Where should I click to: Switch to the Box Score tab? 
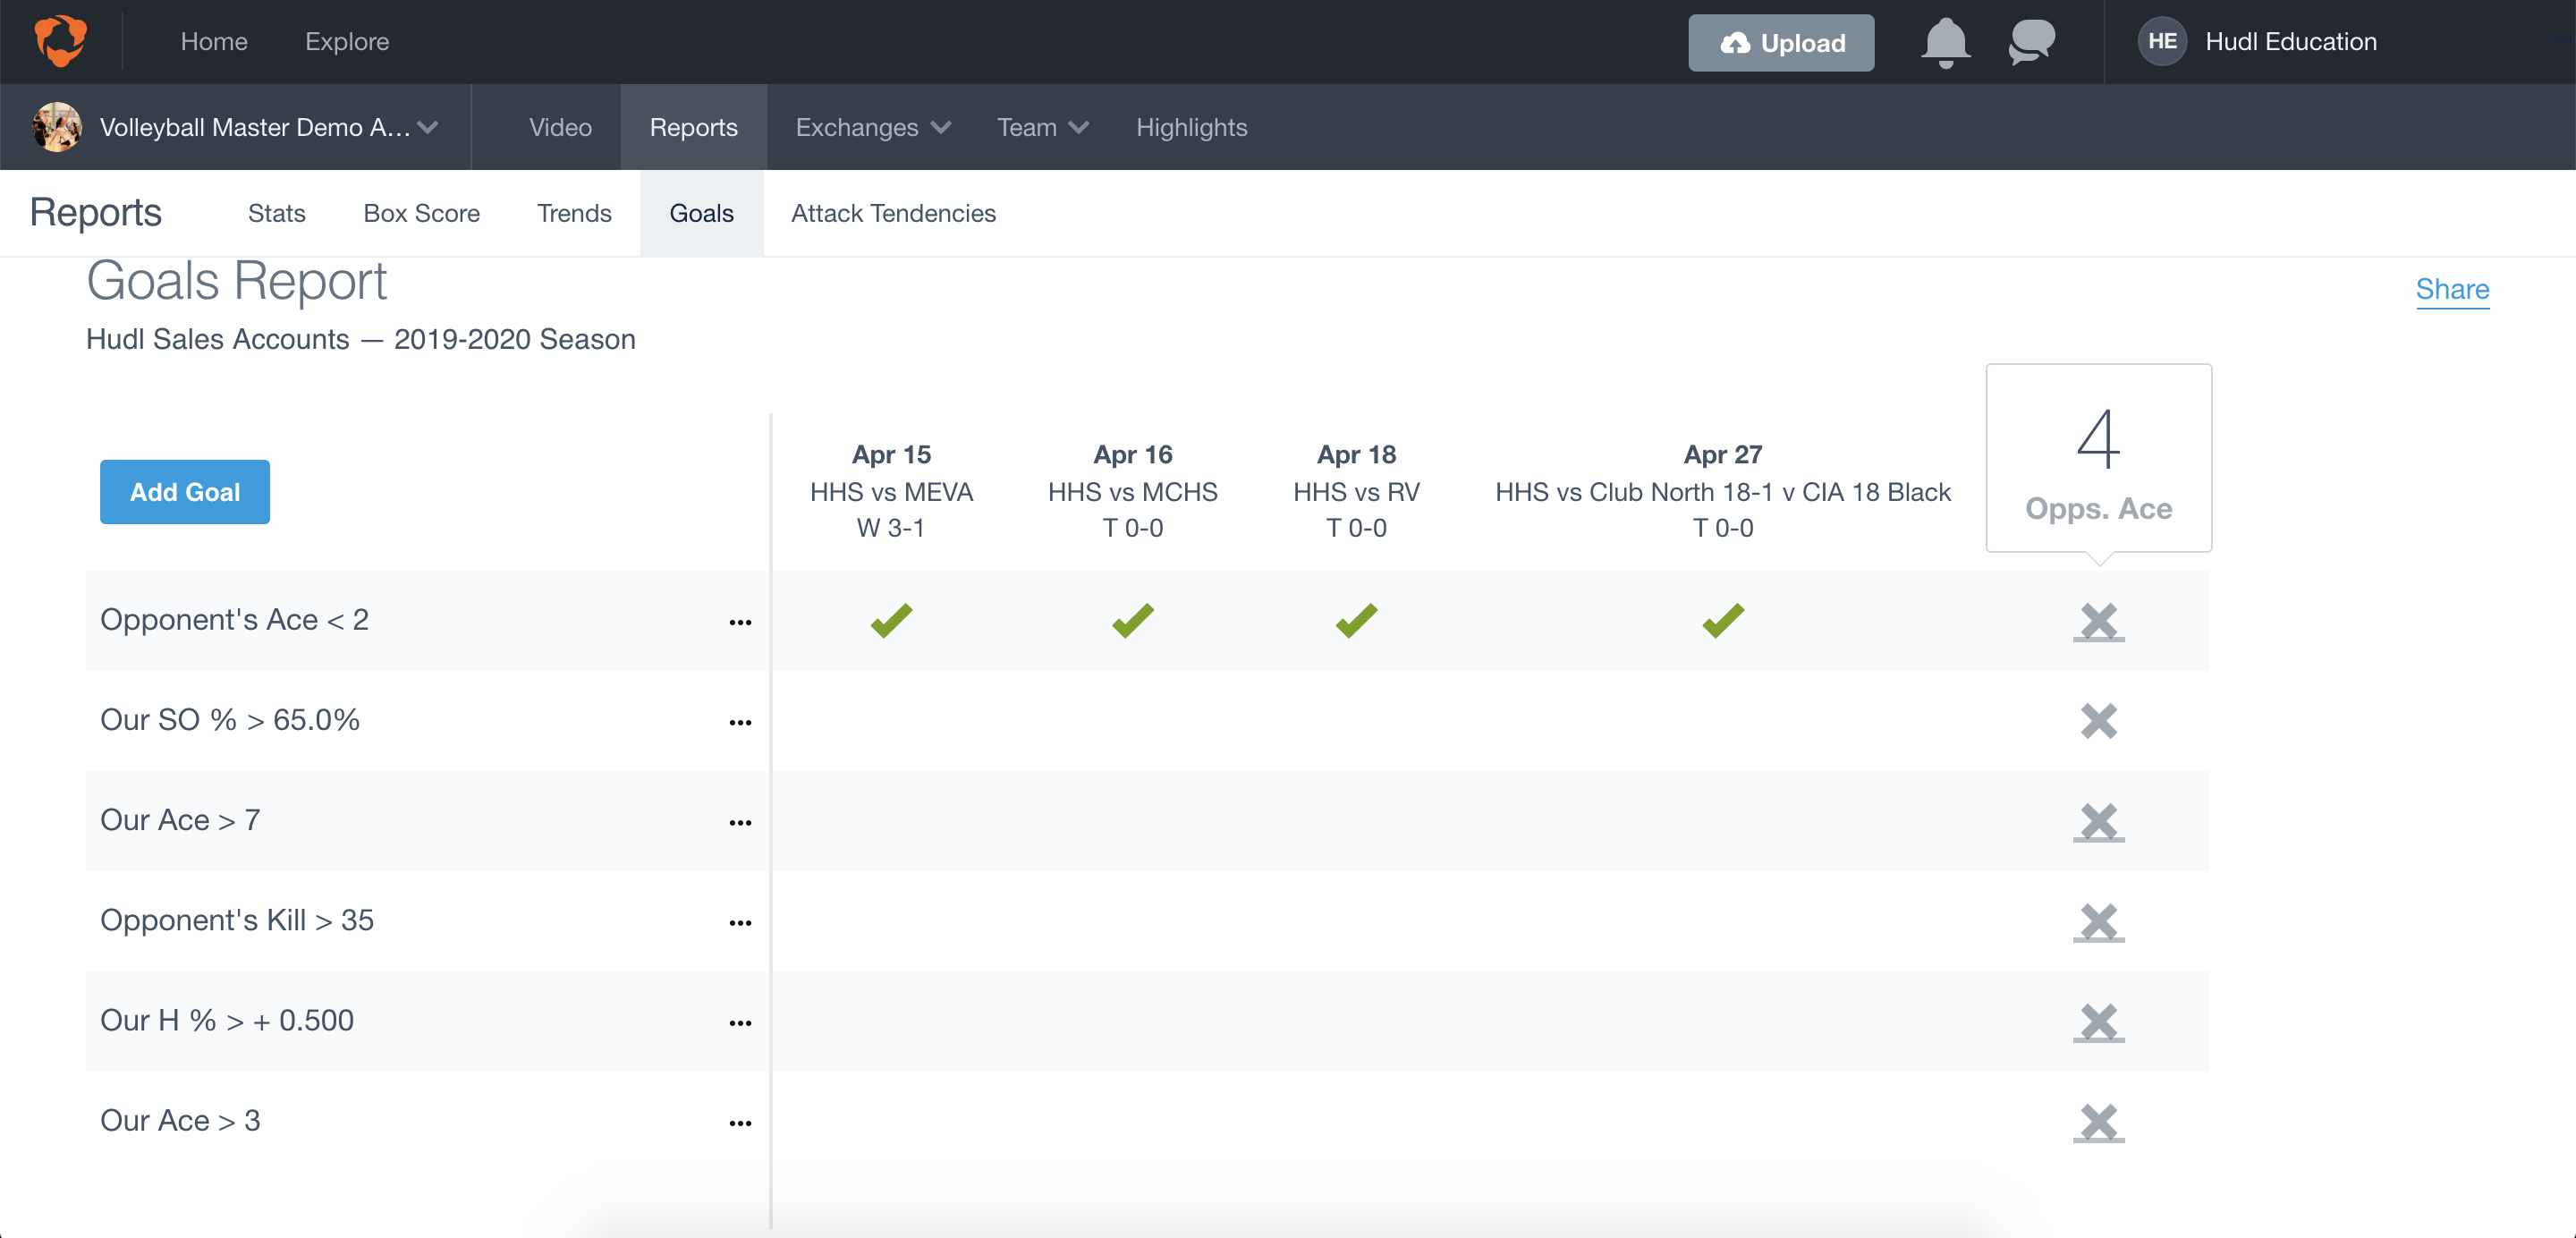click(x=421, y=212)
